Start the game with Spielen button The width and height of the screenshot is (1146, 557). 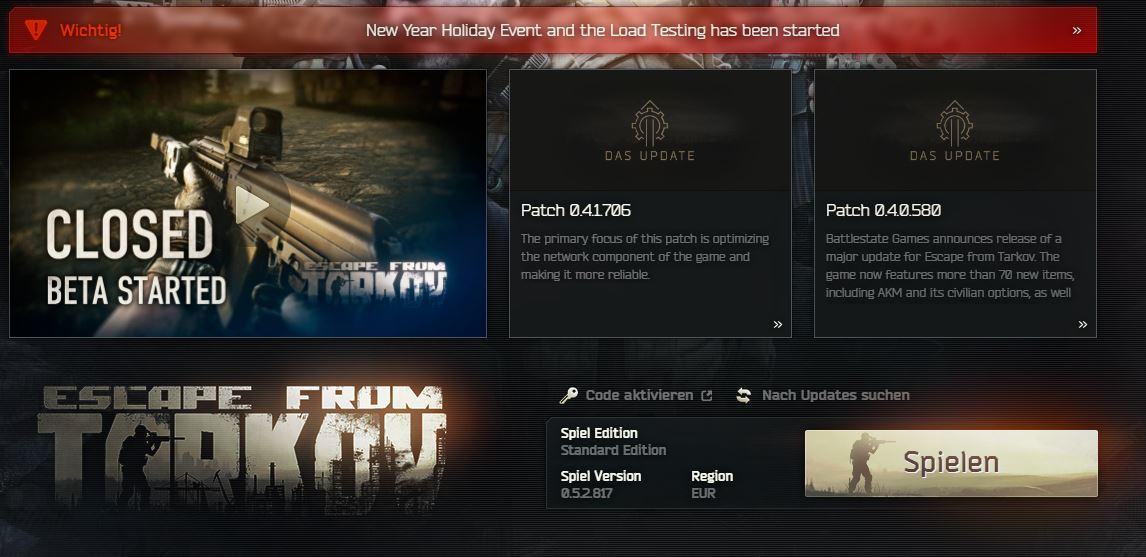coord(951,463)
